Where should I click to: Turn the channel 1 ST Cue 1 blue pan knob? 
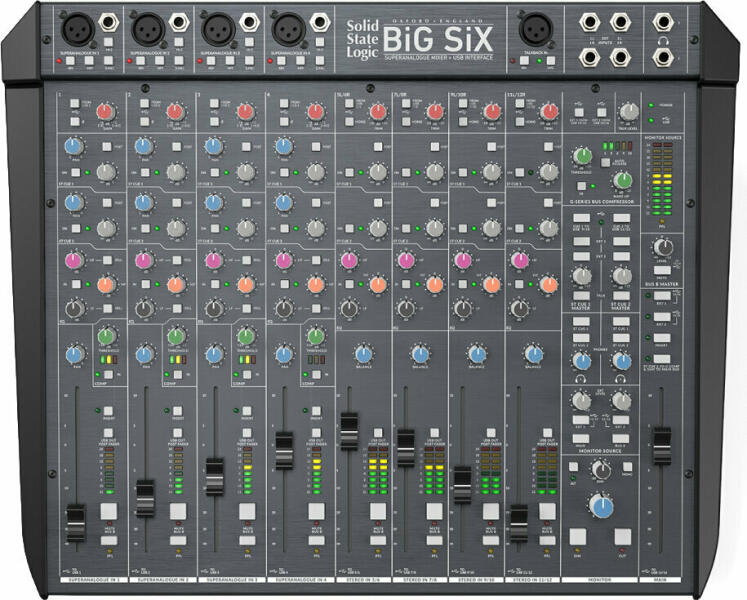pyautogui.click(x=74, y=147)
